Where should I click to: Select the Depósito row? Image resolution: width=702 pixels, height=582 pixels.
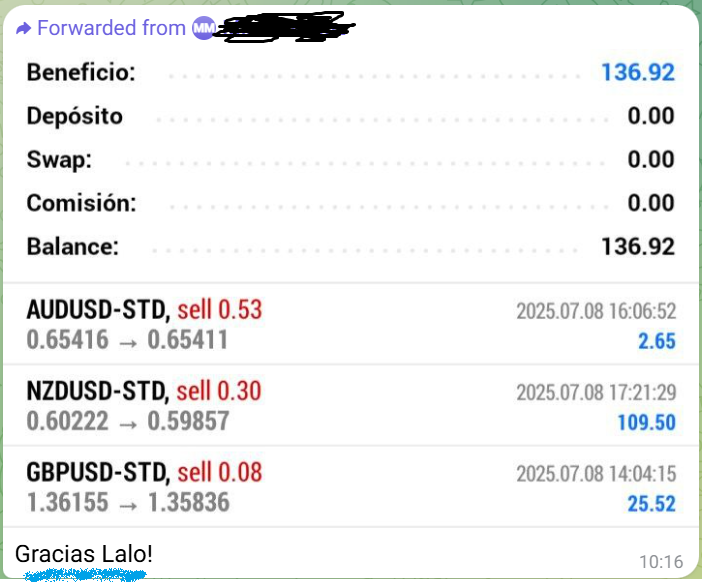pos(351,116)
